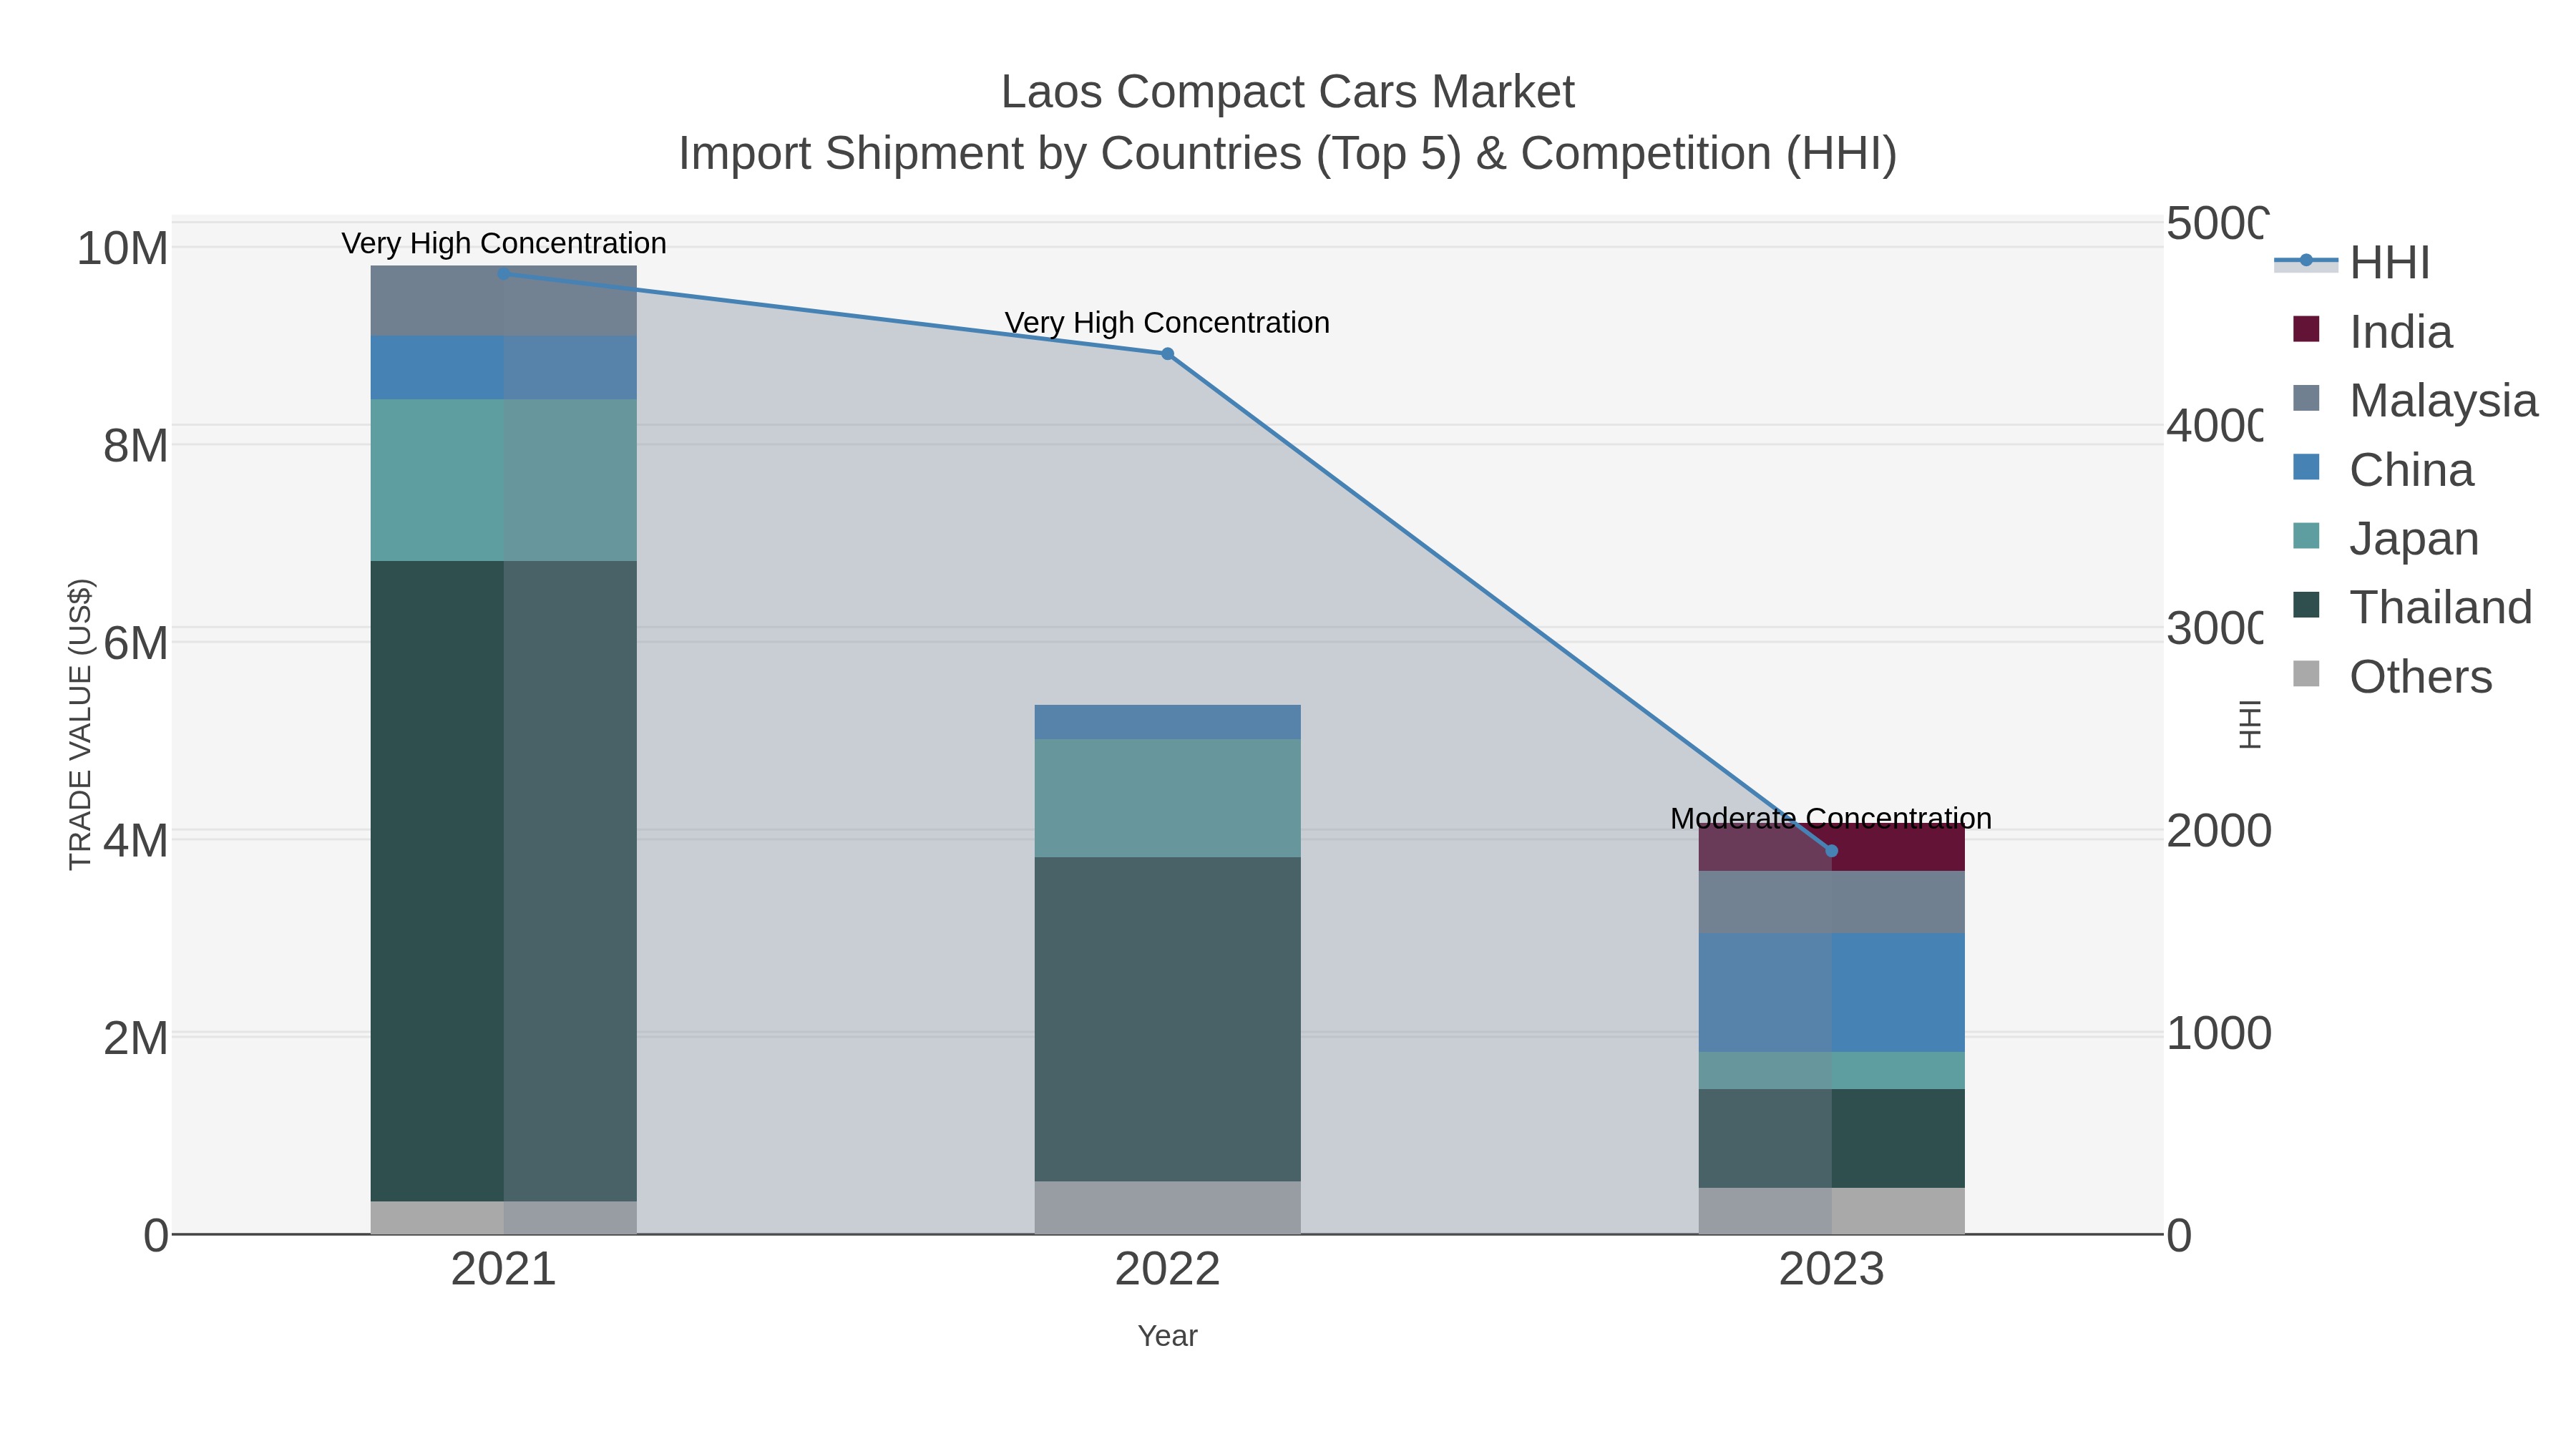Select the Others bar segment in 2022
This screenshot has height=1449, width=2576.
point(1167,1207)
